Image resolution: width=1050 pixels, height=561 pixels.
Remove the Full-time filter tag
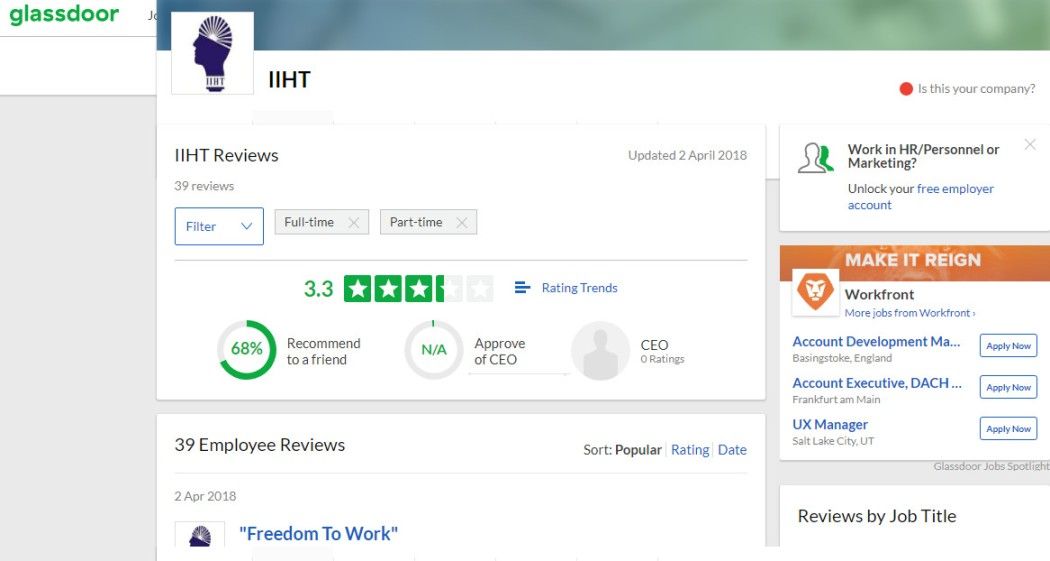coord(354,223)
